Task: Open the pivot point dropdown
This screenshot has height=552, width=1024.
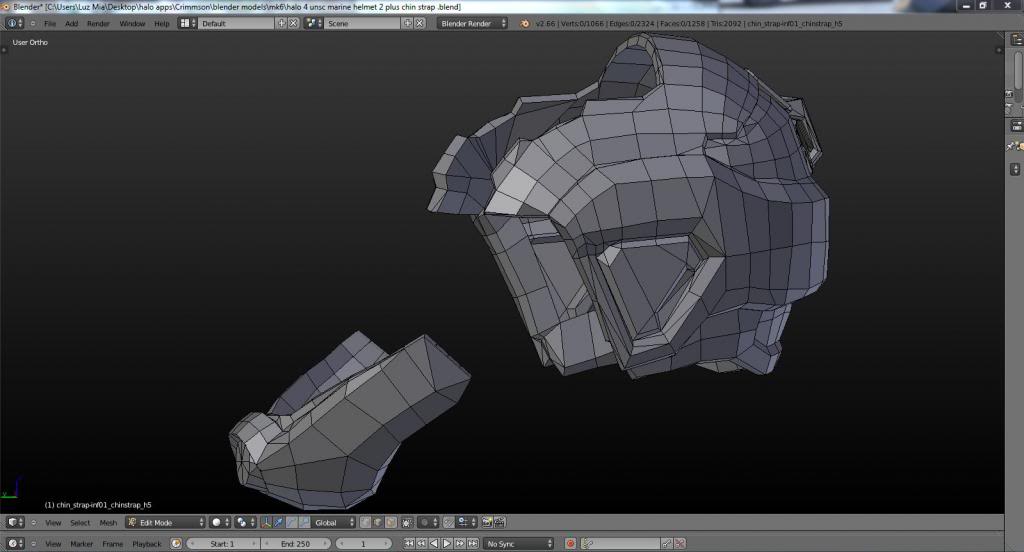Action: (x=246, y=522)
